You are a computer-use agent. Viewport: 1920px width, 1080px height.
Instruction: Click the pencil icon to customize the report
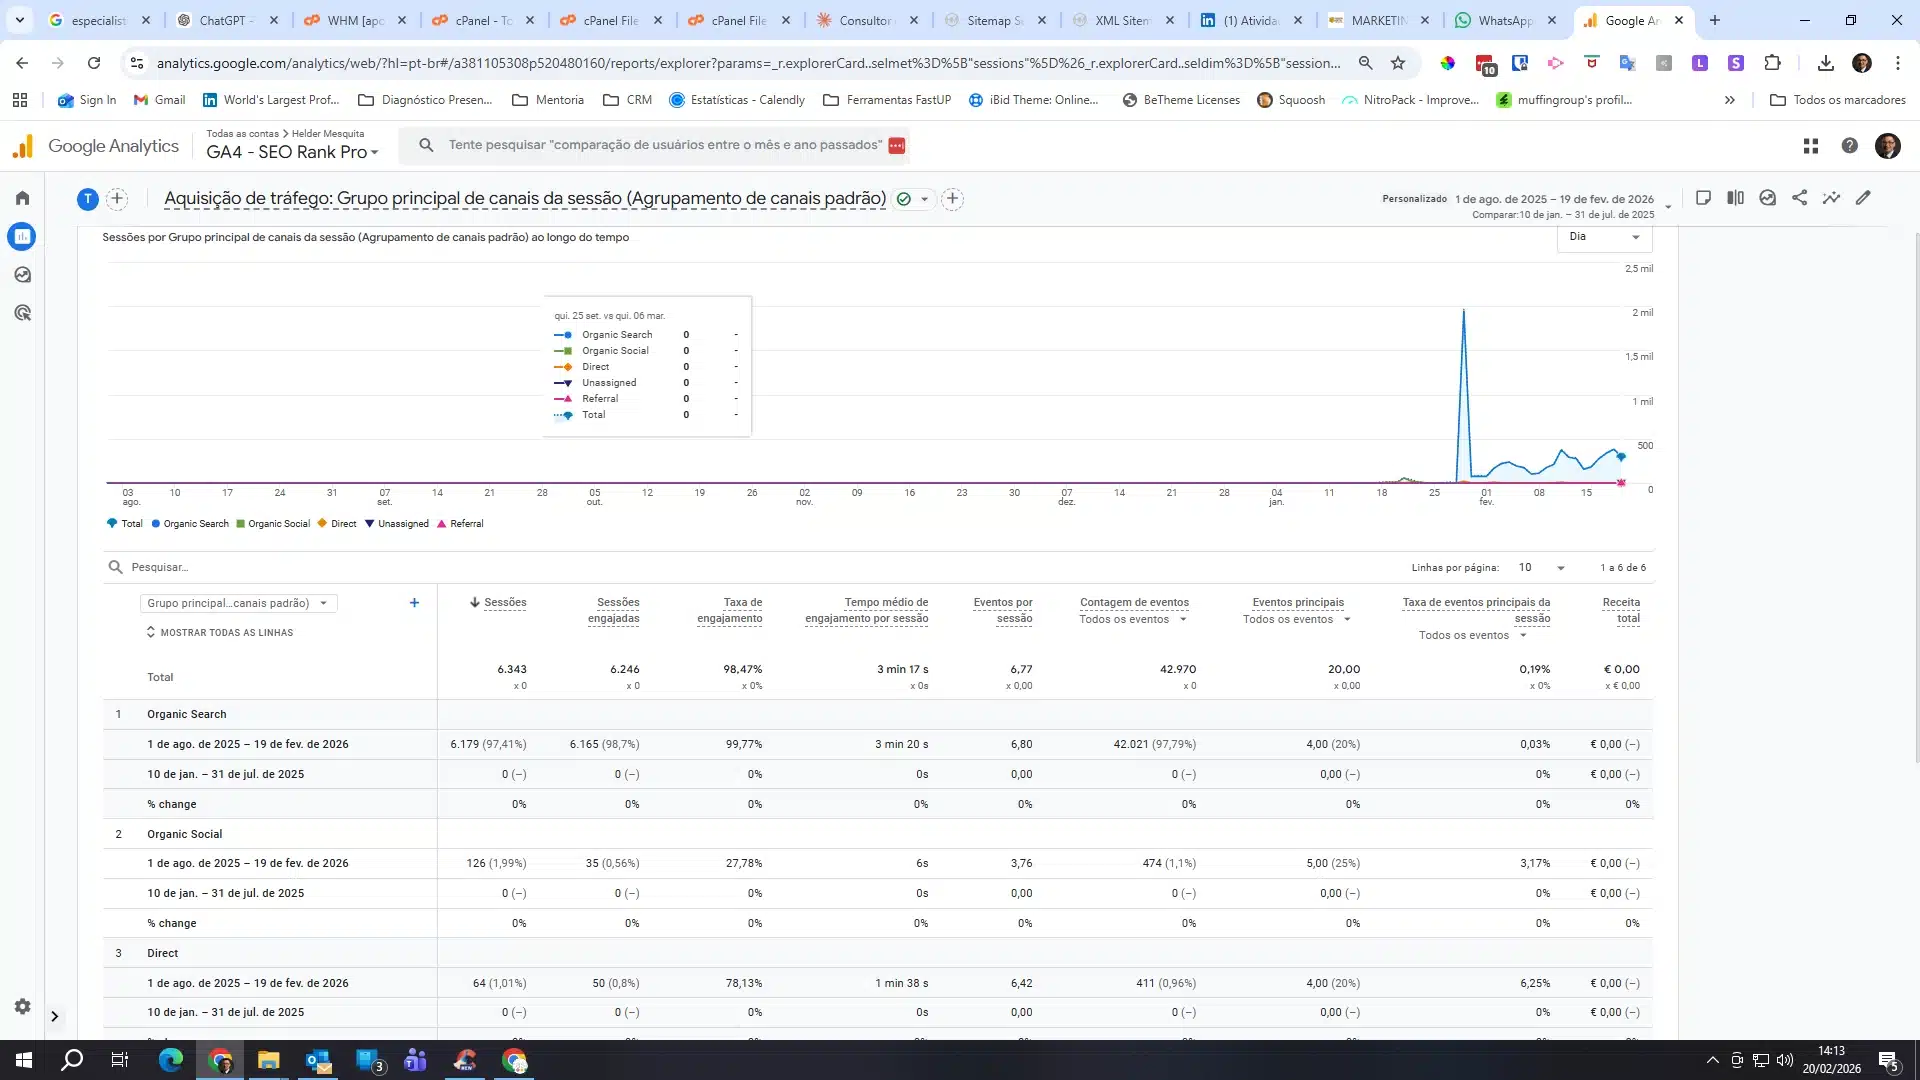pyautogui.click(x=1863, y=198)
